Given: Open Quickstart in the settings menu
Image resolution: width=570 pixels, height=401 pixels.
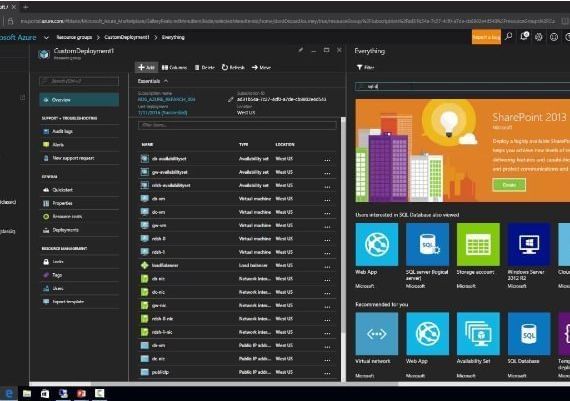Looking at the screenshot, I should (79, 190).
